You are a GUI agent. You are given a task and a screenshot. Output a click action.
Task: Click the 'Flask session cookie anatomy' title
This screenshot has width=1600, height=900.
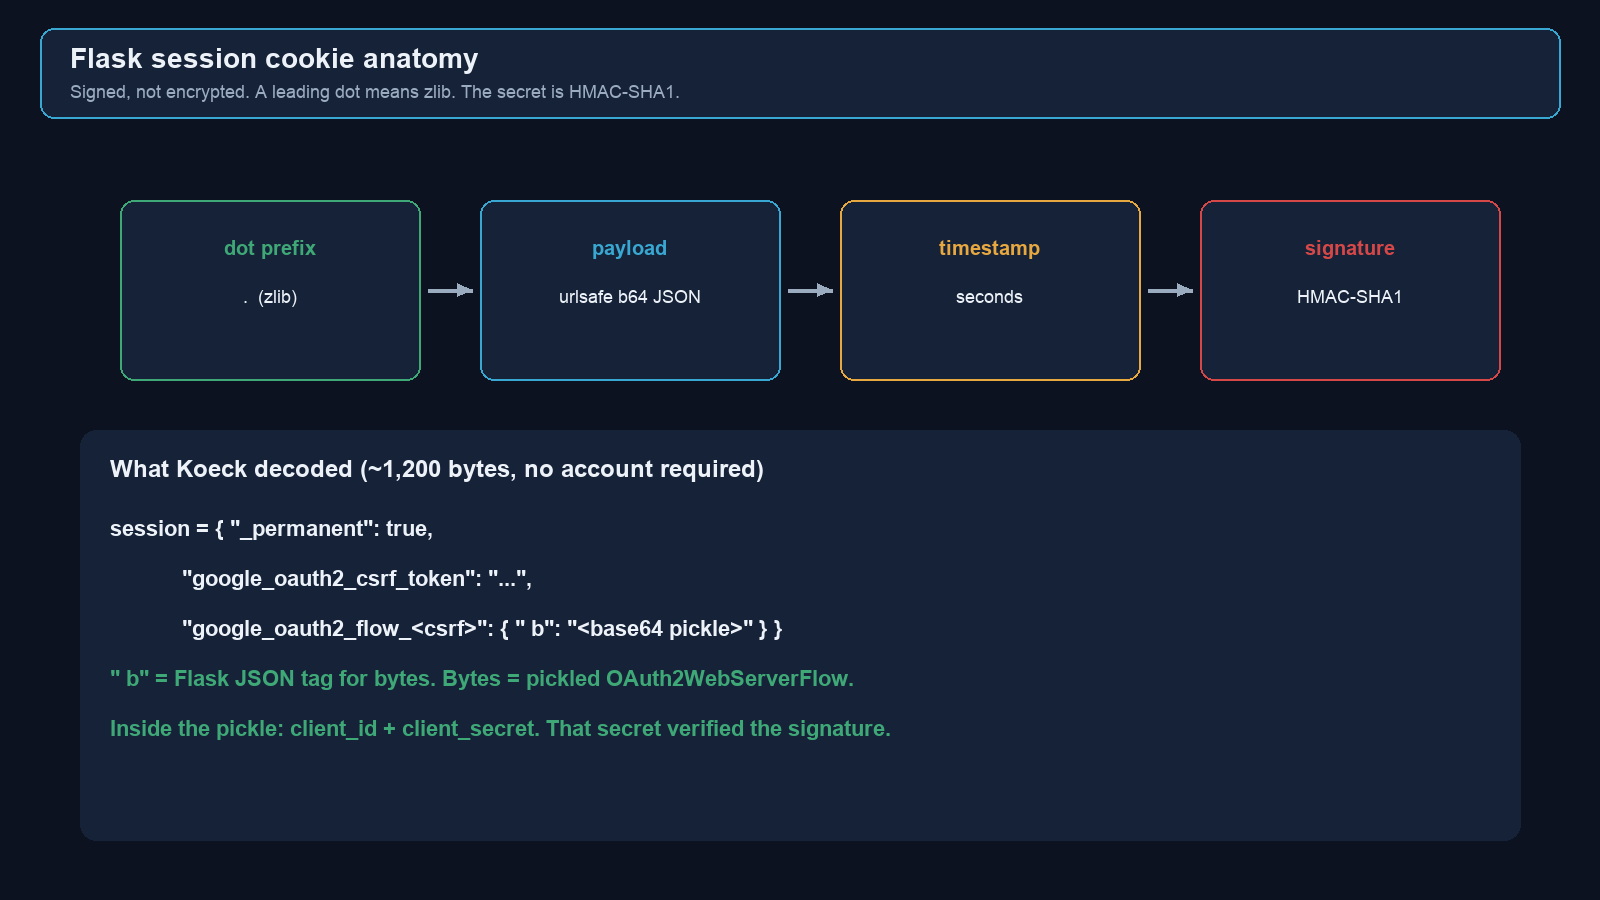click(x=274, y=59)
